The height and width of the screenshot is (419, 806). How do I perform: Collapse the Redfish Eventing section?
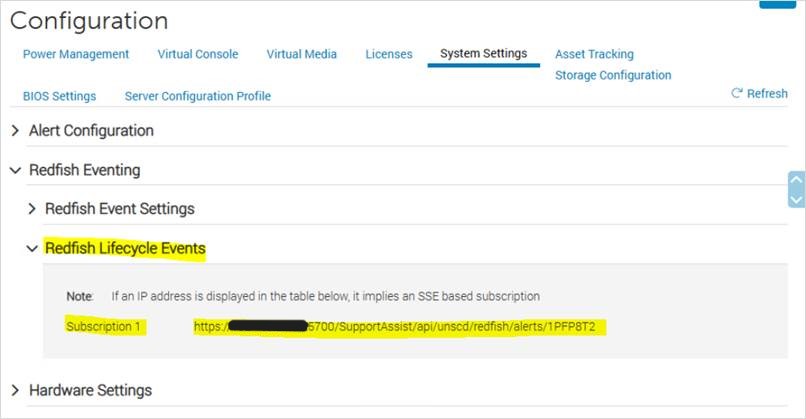click(x=15, y=171)
